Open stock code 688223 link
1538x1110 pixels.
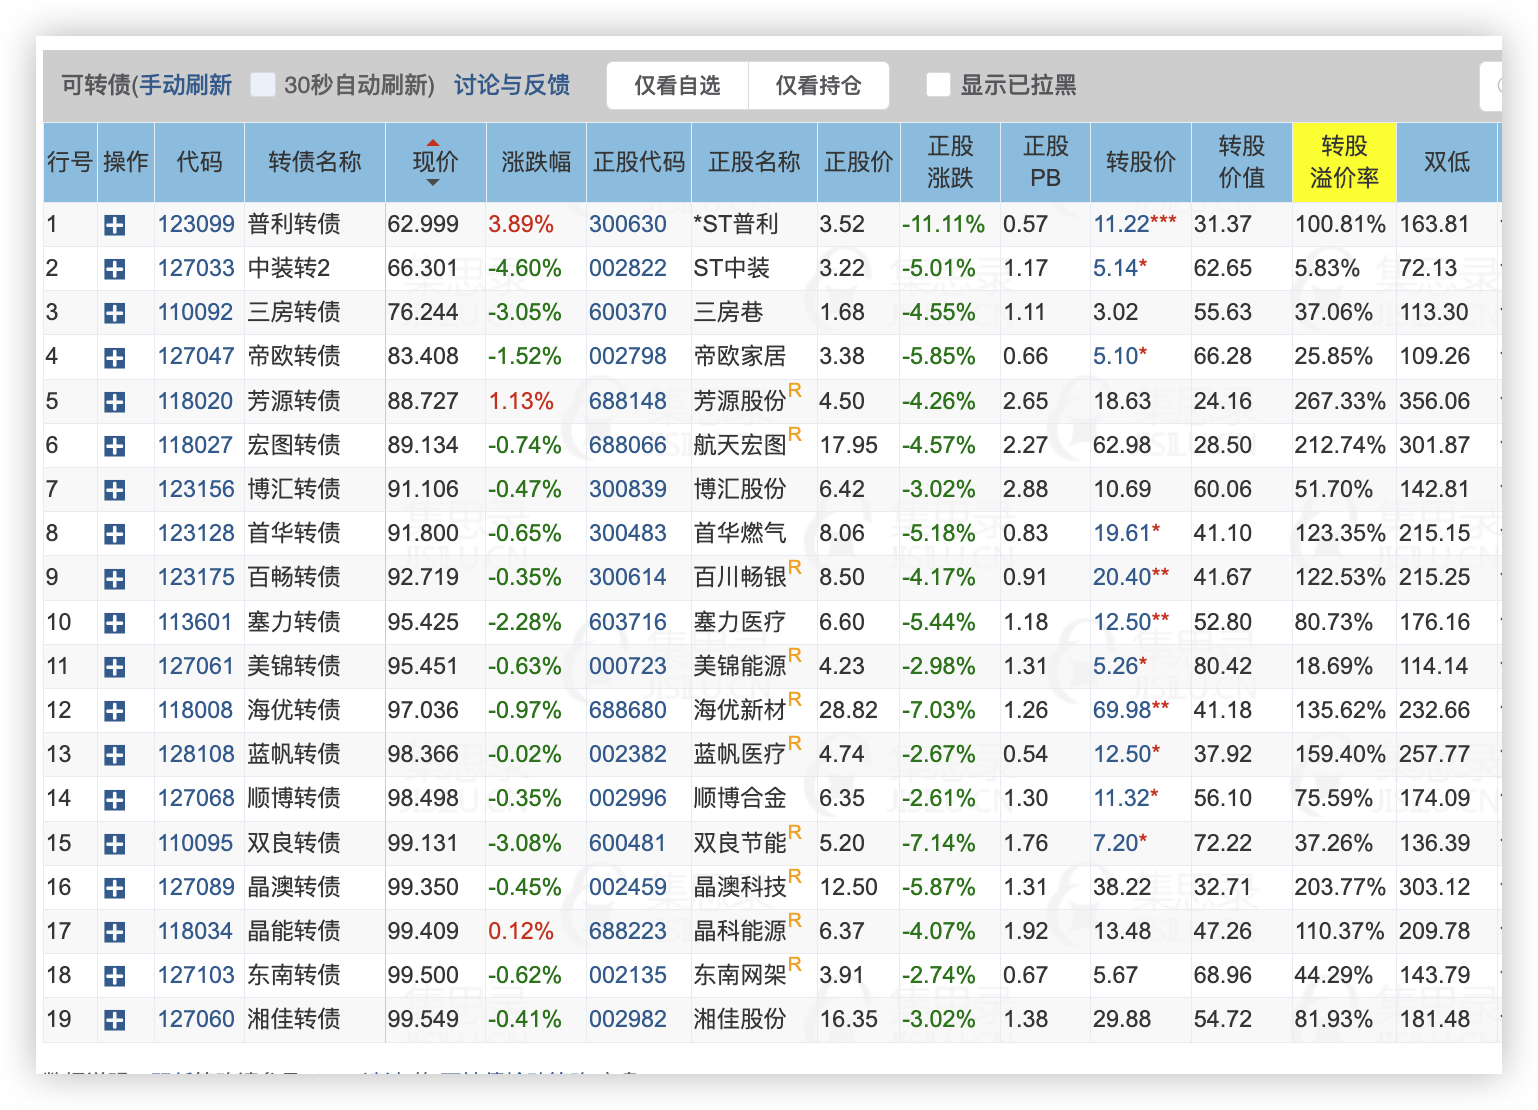627,931
